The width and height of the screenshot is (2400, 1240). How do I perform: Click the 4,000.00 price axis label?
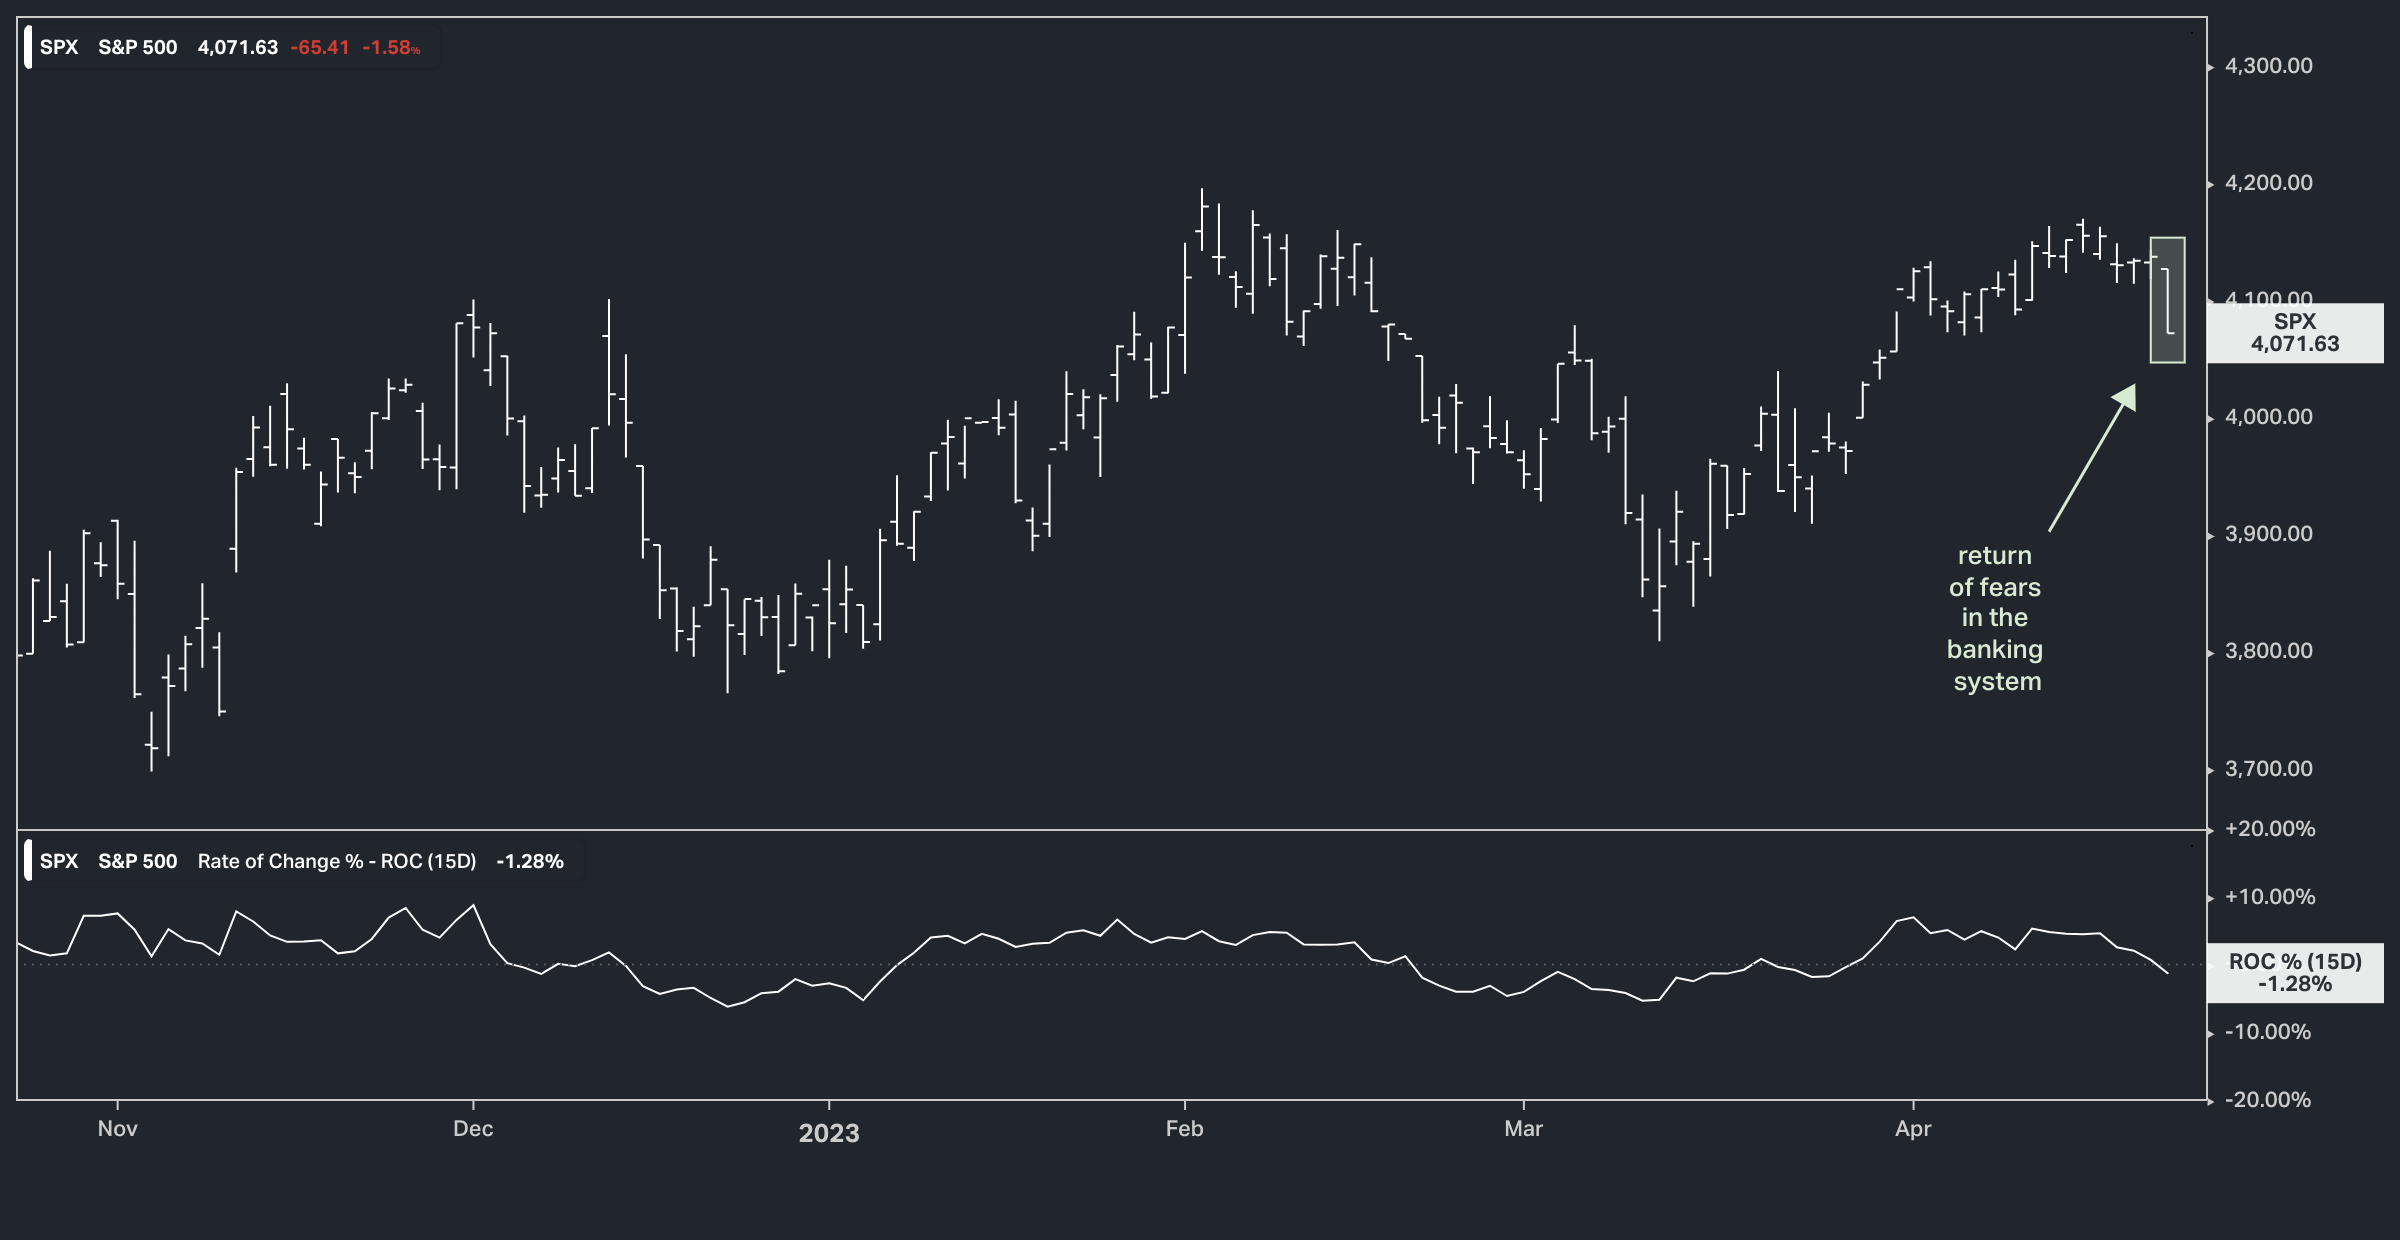[x=2269, y=417]
